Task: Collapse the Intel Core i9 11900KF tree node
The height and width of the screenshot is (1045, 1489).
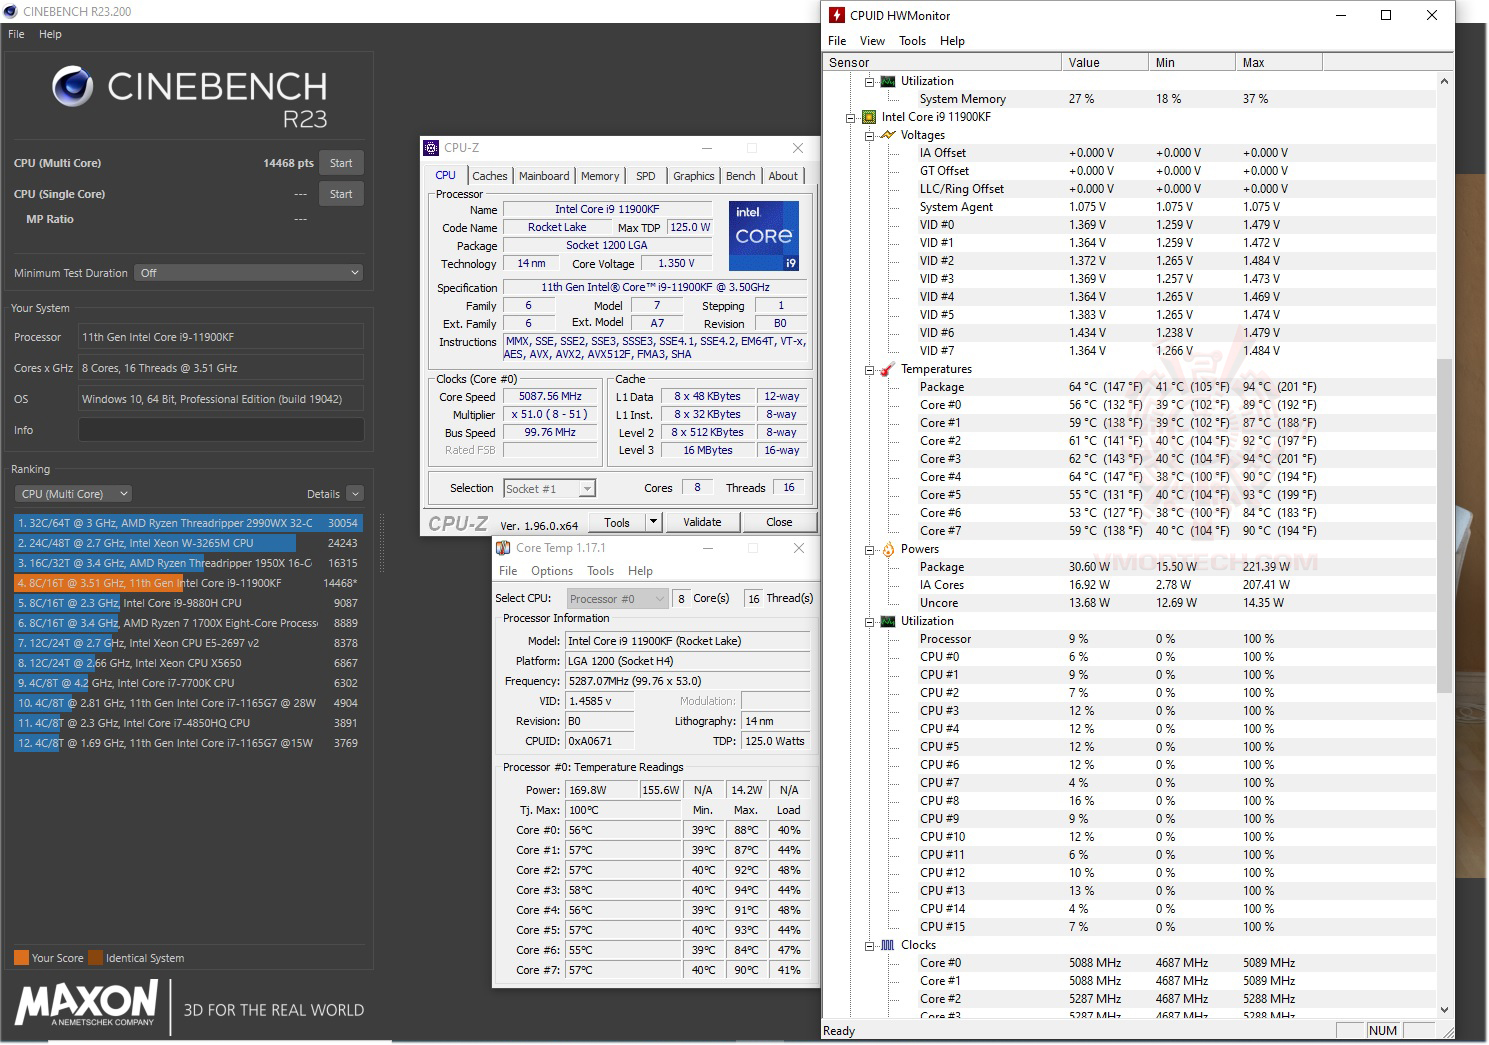Action: pyautogui.click(x=851, y=118)
